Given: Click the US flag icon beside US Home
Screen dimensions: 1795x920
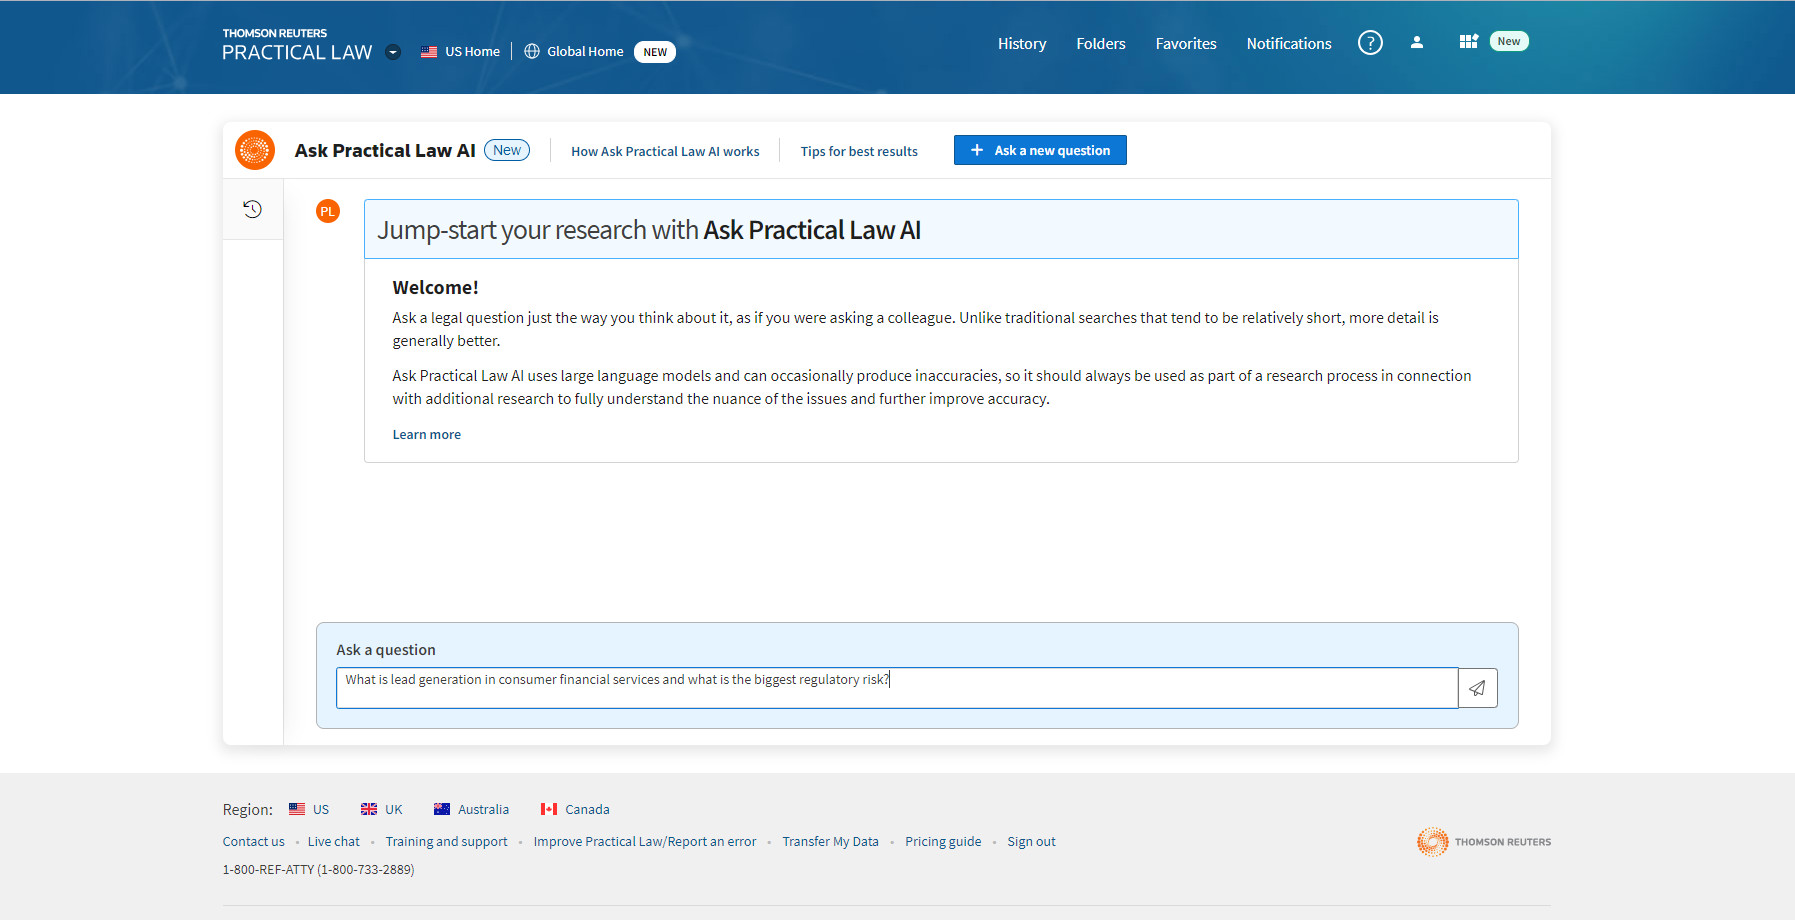Looking at the screenshot, I should tap(429, 51).
